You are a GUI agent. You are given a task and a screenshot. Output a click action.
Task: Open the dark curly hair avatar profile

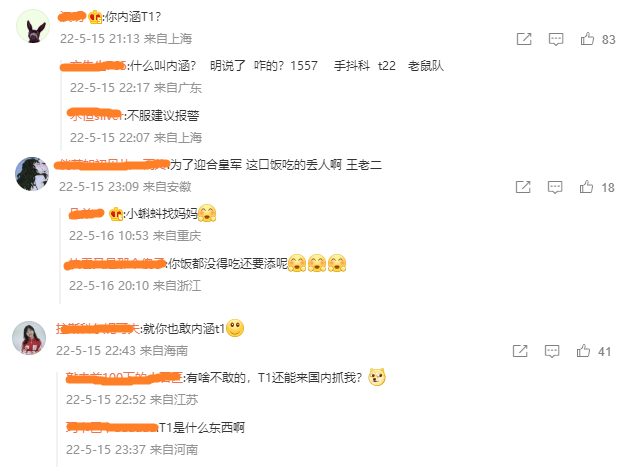pyautogui.click(x=32, y=174)
